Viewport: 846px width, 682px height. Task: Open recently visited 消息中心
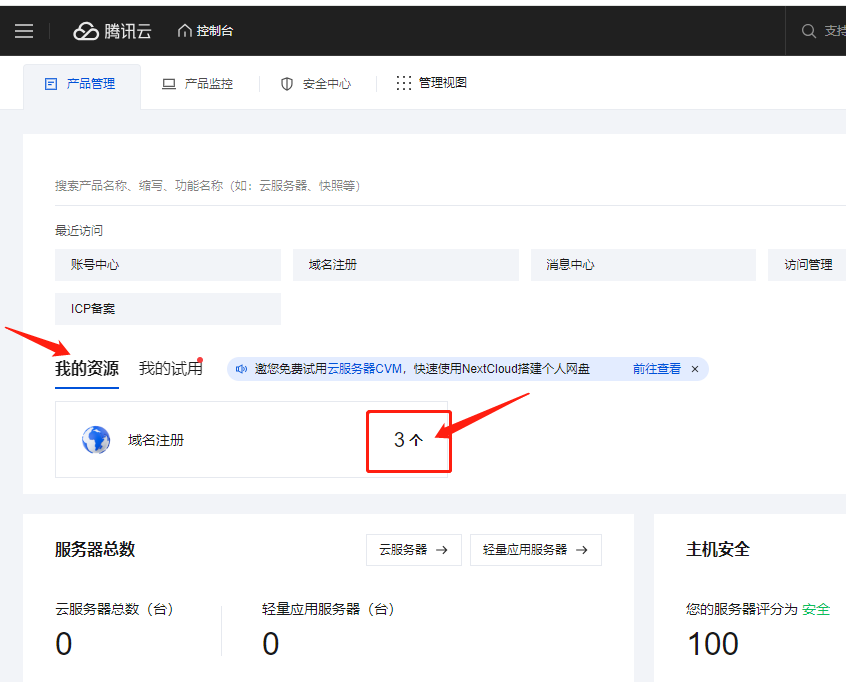point(642,265)
